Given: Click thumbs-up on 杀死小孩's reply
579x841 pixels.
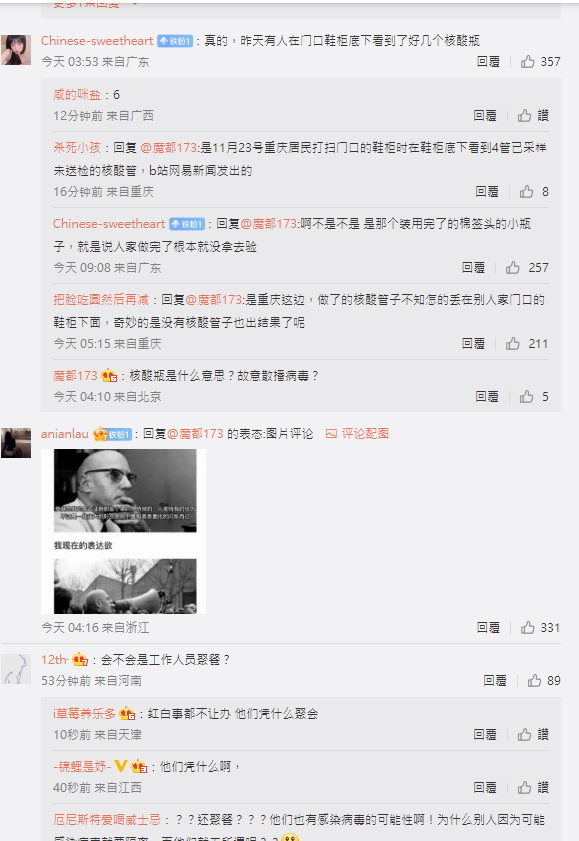Looking at the screenshot, I should click(x=534, y=191).
